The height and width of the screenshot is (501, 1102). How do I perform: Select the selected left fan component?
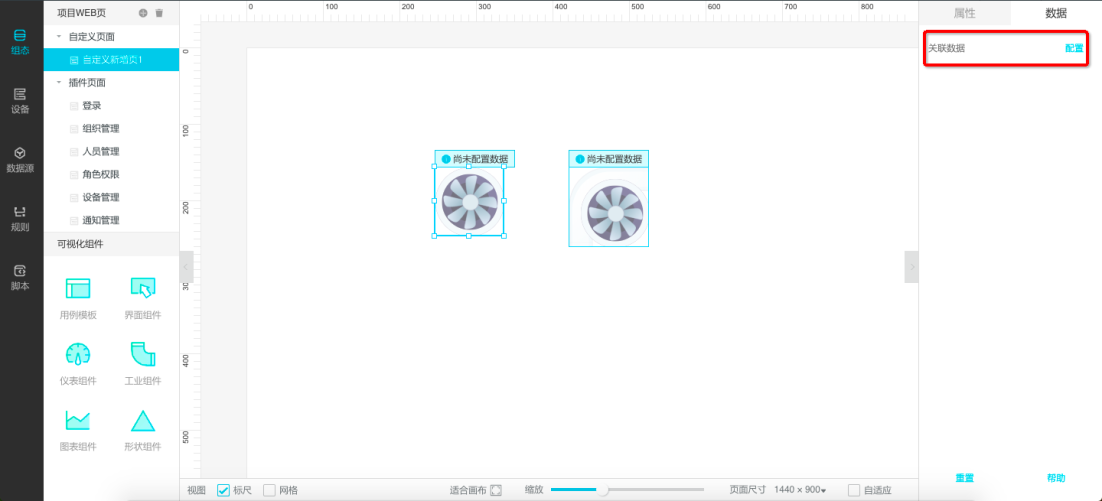(x=469, y=201)
